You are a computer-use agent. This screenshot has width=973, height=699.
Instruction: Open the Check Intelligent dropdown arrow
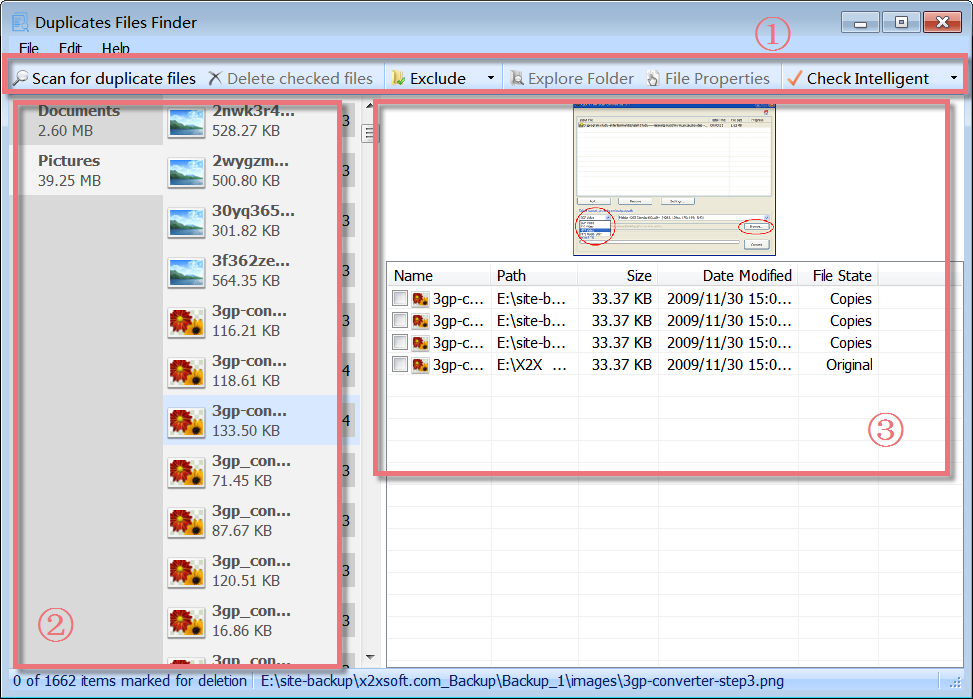[955, 77]
